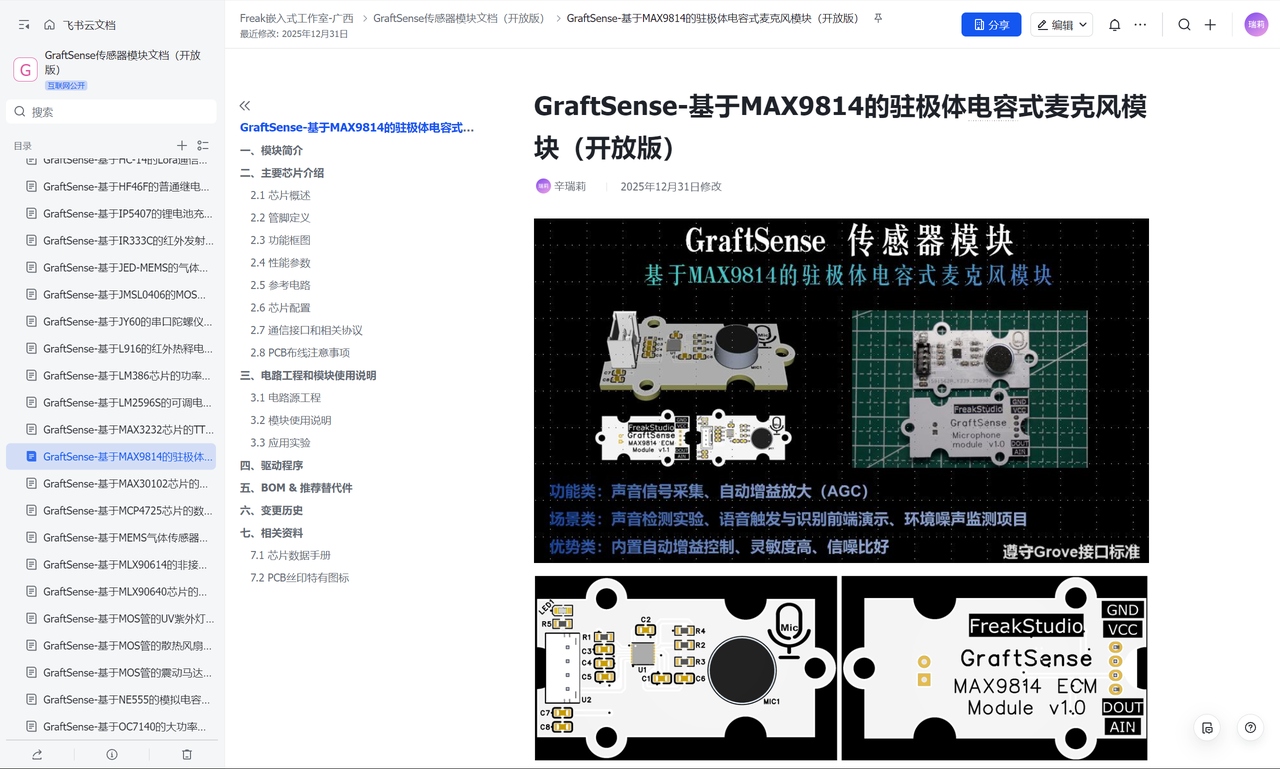Viewport: 1280px width, 769px height.
Task: Open the more options ellipsis menu
Action: pyautogui.click(x=1140, y=25)
